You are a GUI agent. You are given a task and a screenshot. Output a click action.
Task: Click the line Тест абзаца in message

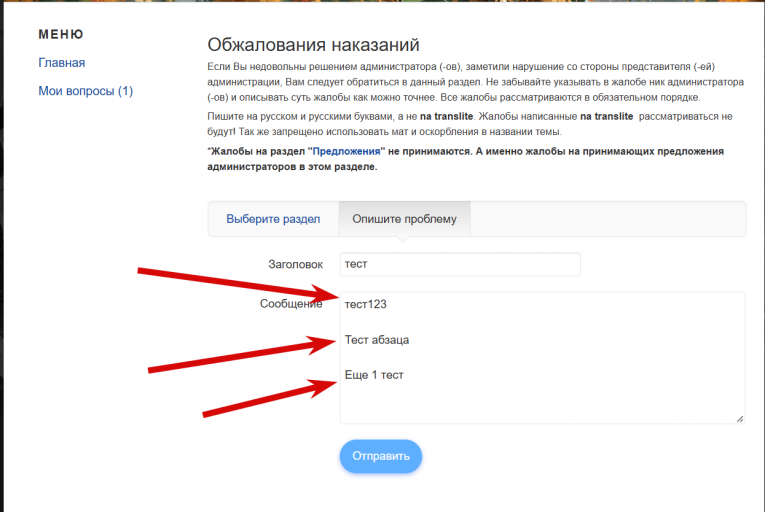pyautogui.click(x=377, y=340)
